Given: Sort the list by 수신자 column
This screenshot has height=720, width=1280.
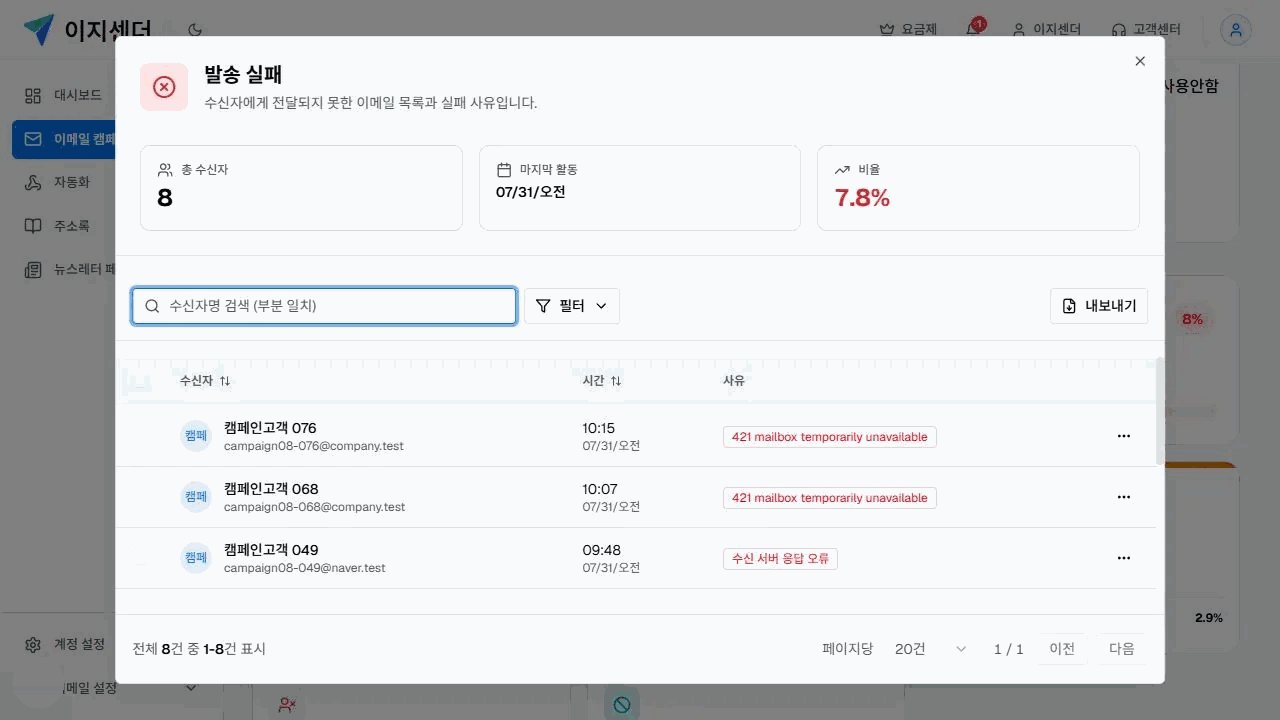Looking at the screenshot, I should click(205, 381).
